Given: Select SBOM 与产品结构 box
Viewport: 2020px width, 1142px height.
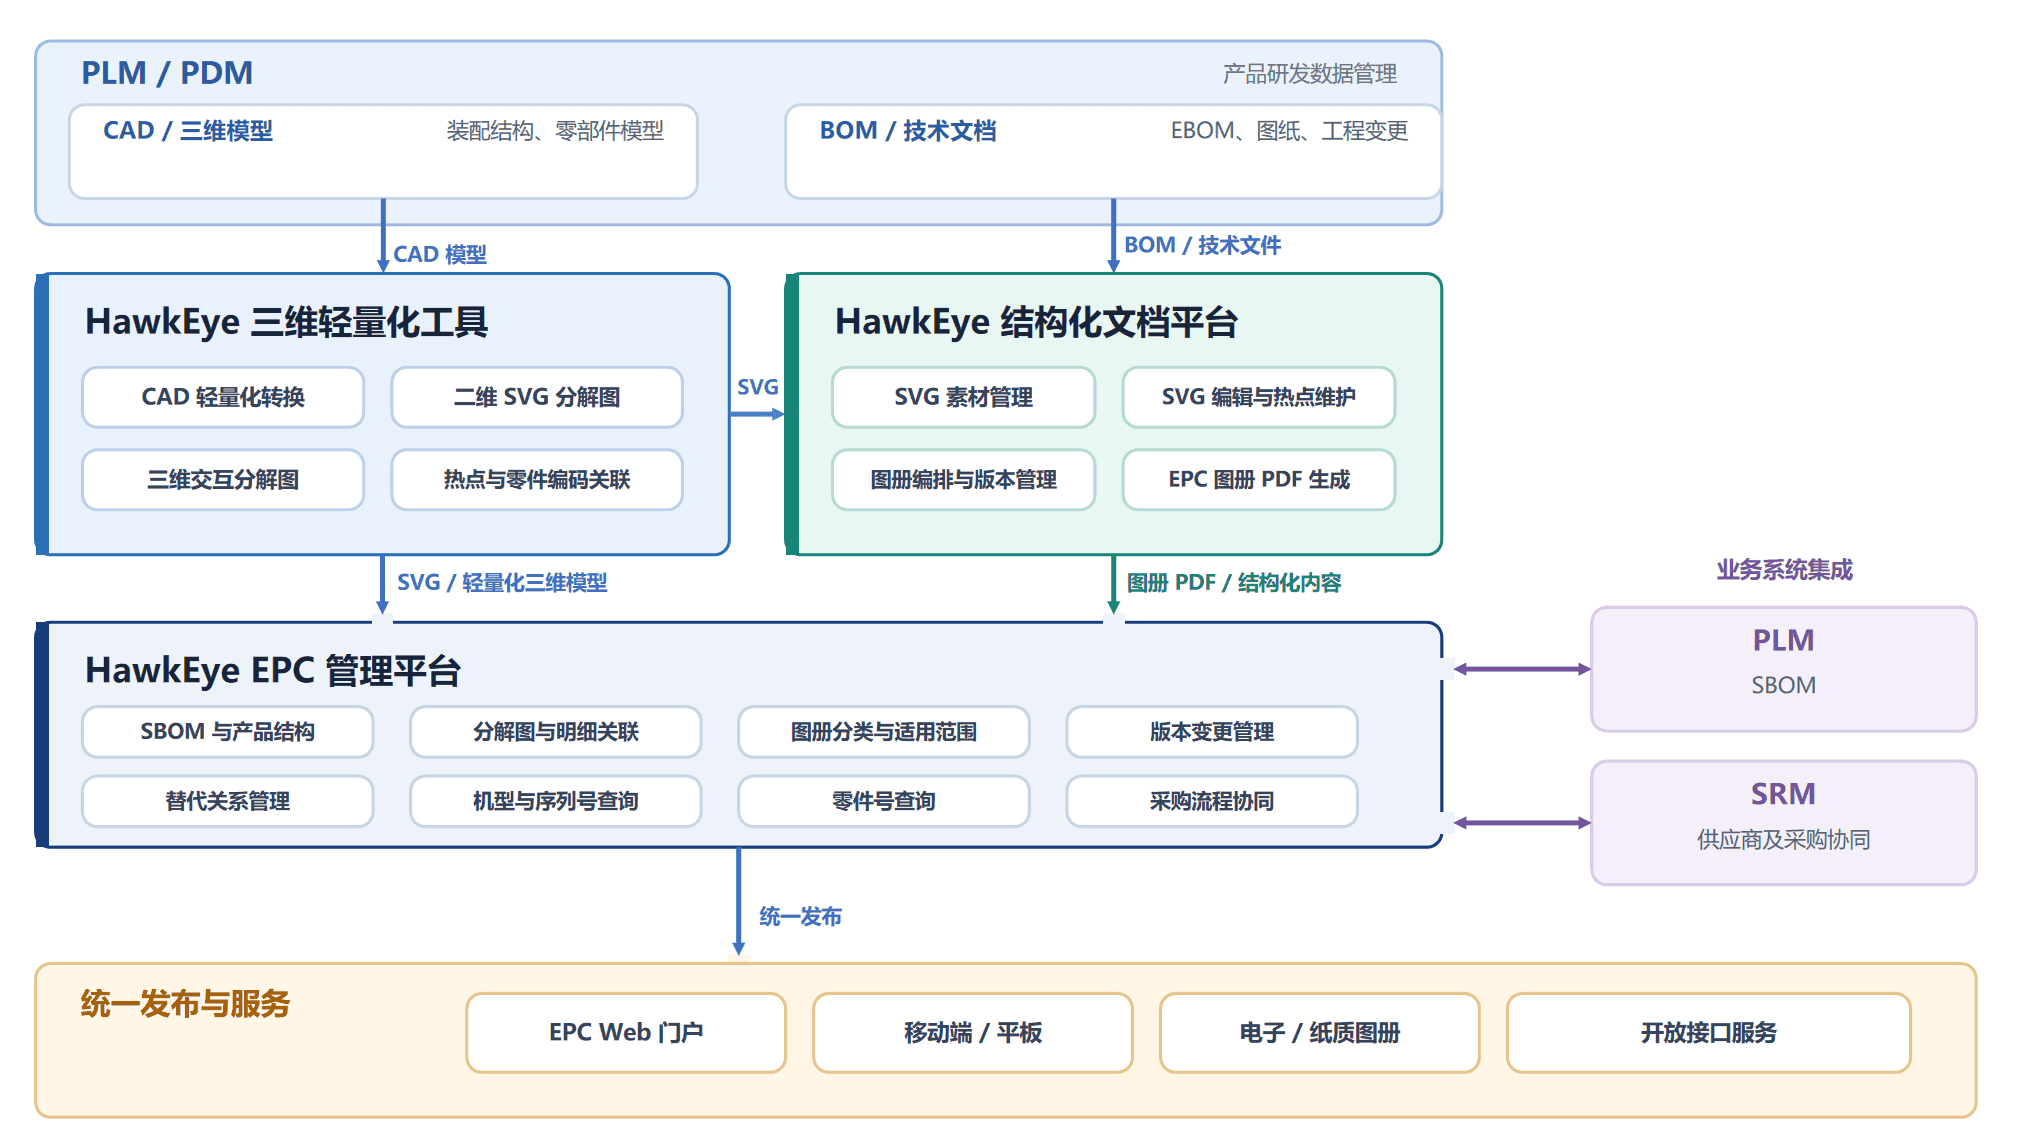Looking at the screenshot, I should (x=228, y=732).
